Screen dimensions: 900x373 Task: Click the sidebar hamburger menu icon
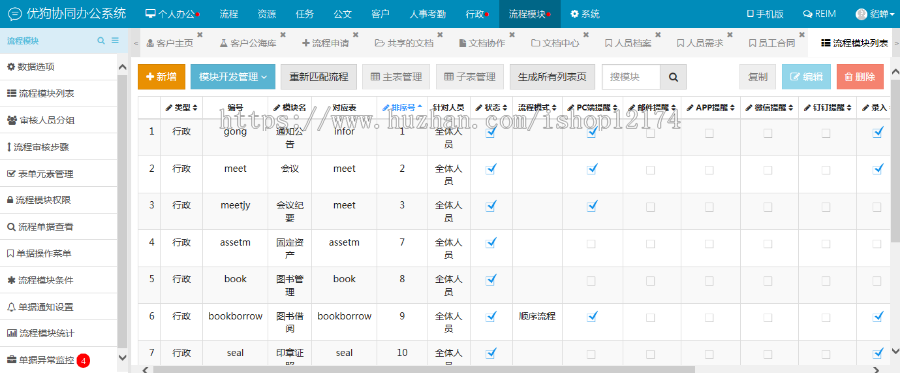click(x=115, y=41)
